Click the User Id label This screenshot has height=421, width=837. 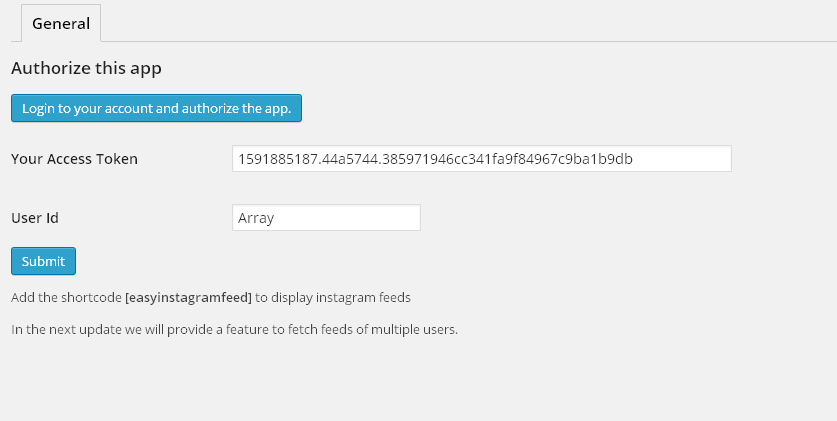(x=36, y=218)
